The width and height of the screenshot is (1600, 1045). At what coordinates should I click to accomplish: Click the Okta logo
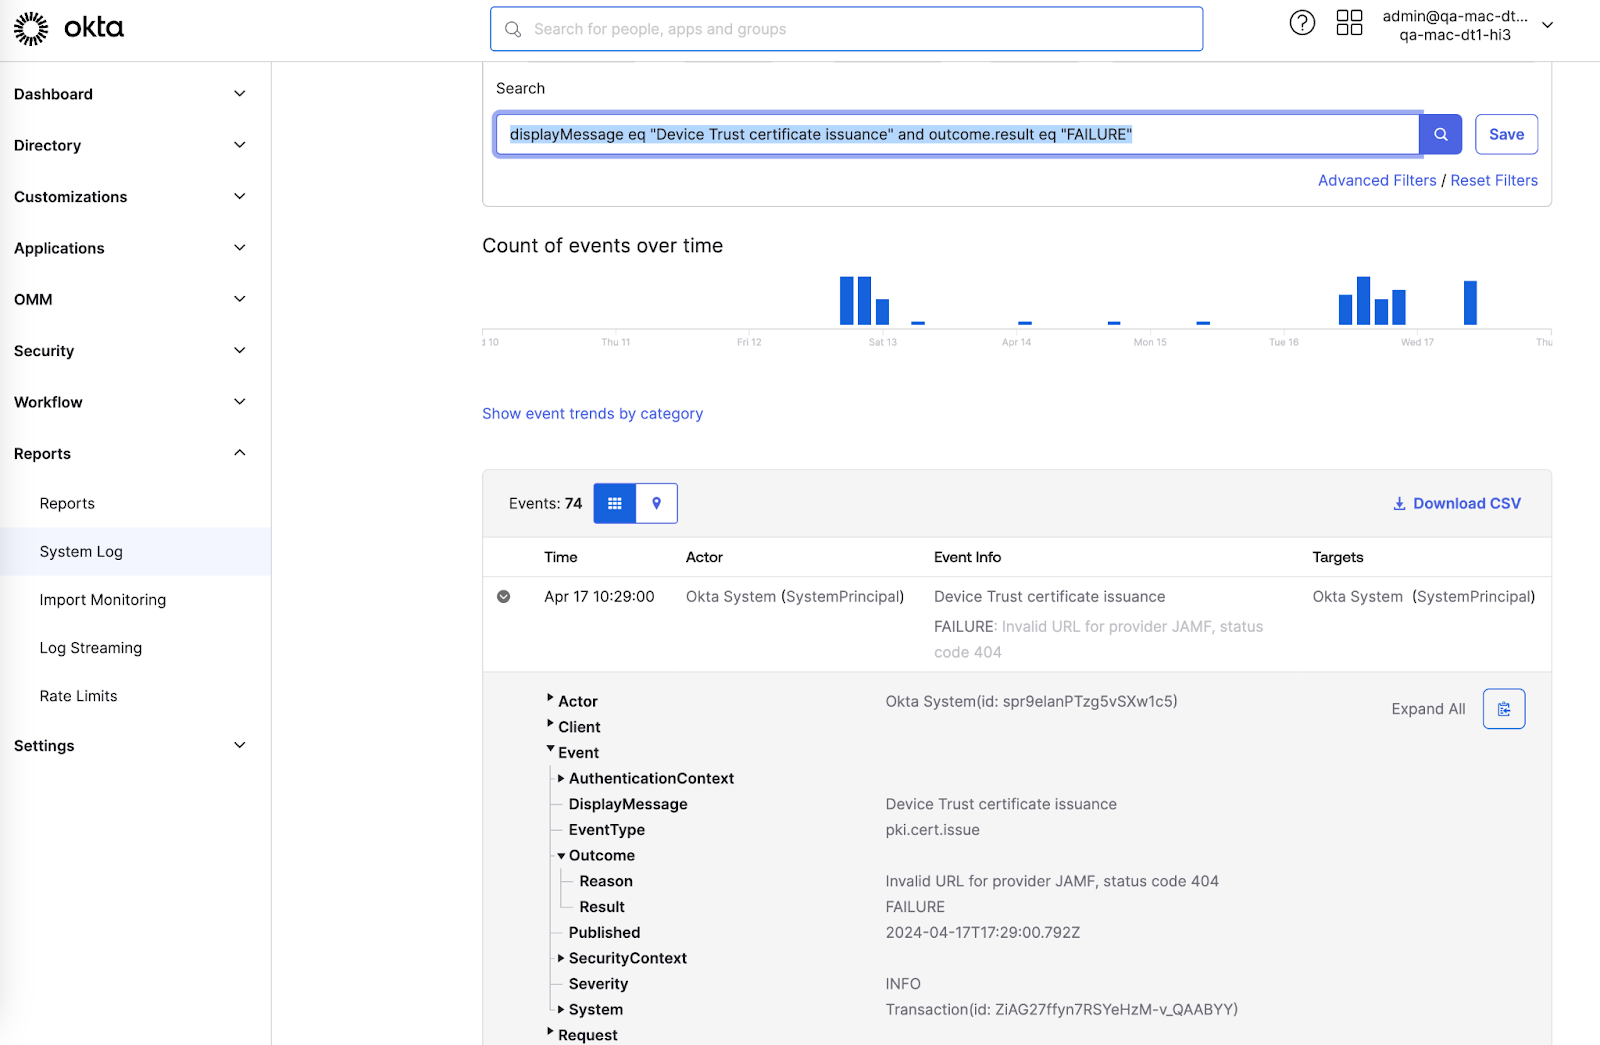pyautogui.click(x=69, y=28)
